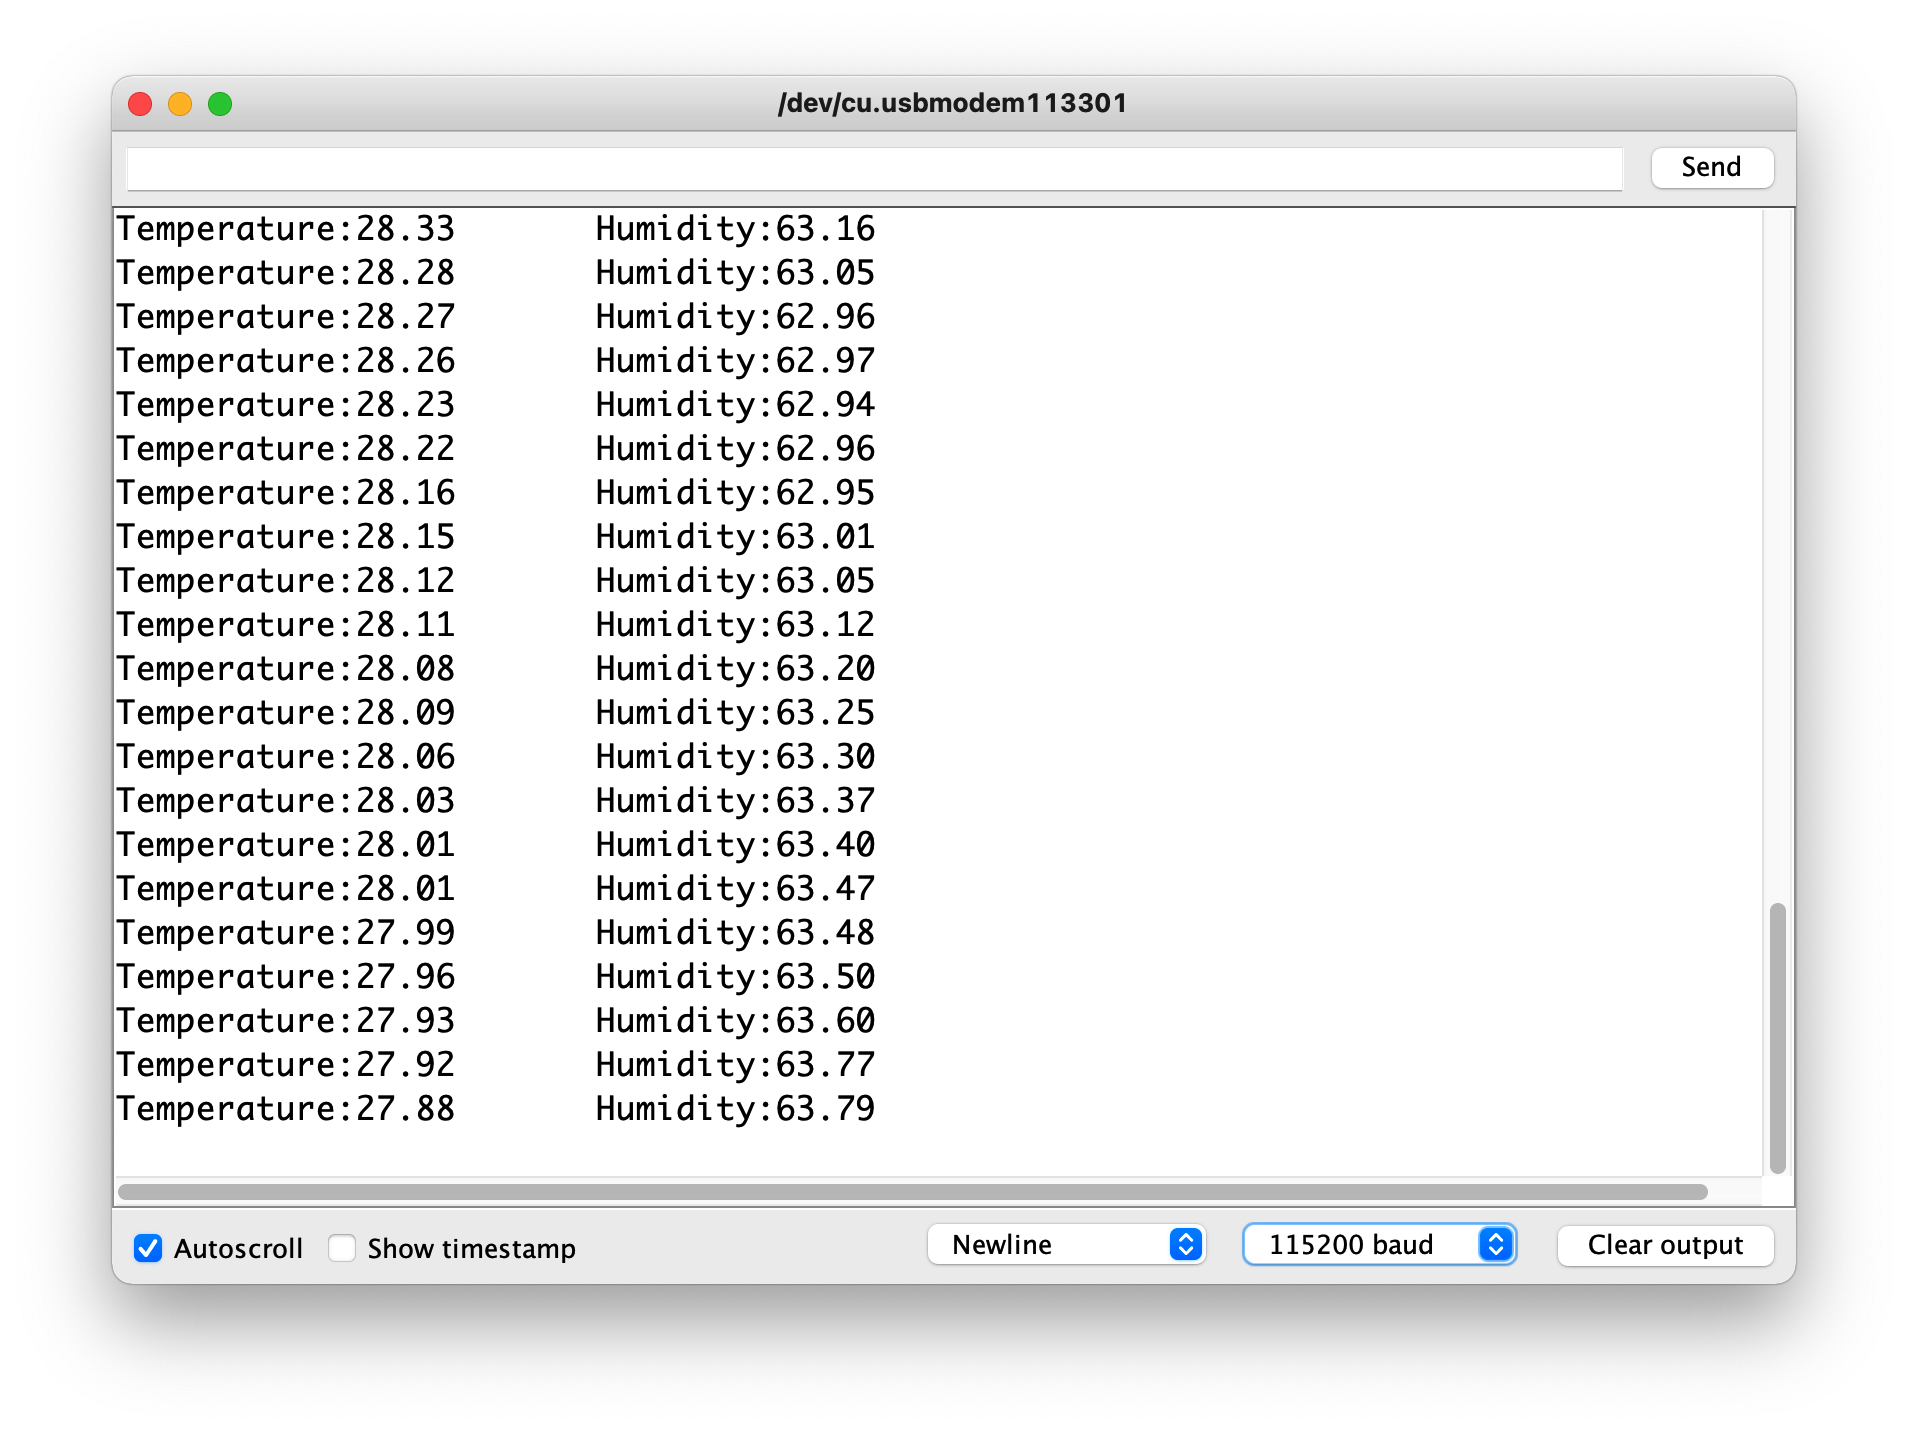Click the Humidity:62.97 reading

(735, 361)
